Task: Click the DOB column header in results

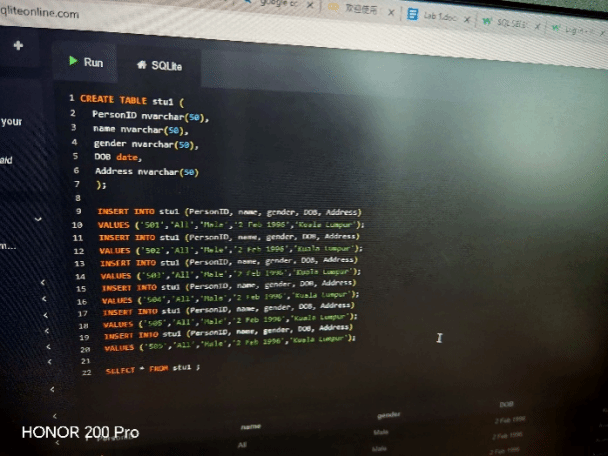Action: pyautogui.click(x=506, y=404)
